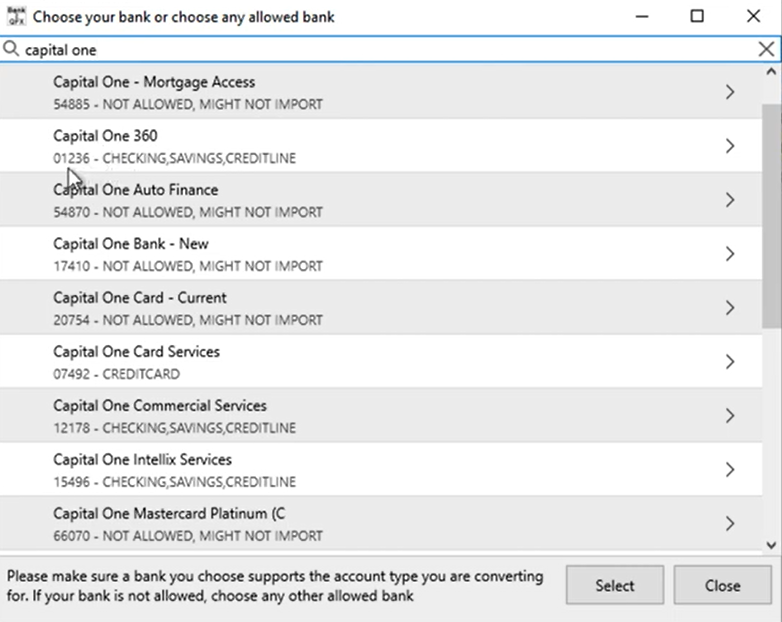Expand the Capital One Intellix Services chevron
Image resolution: width=782 pixels, height=622 pixels.
coord(730,469)
